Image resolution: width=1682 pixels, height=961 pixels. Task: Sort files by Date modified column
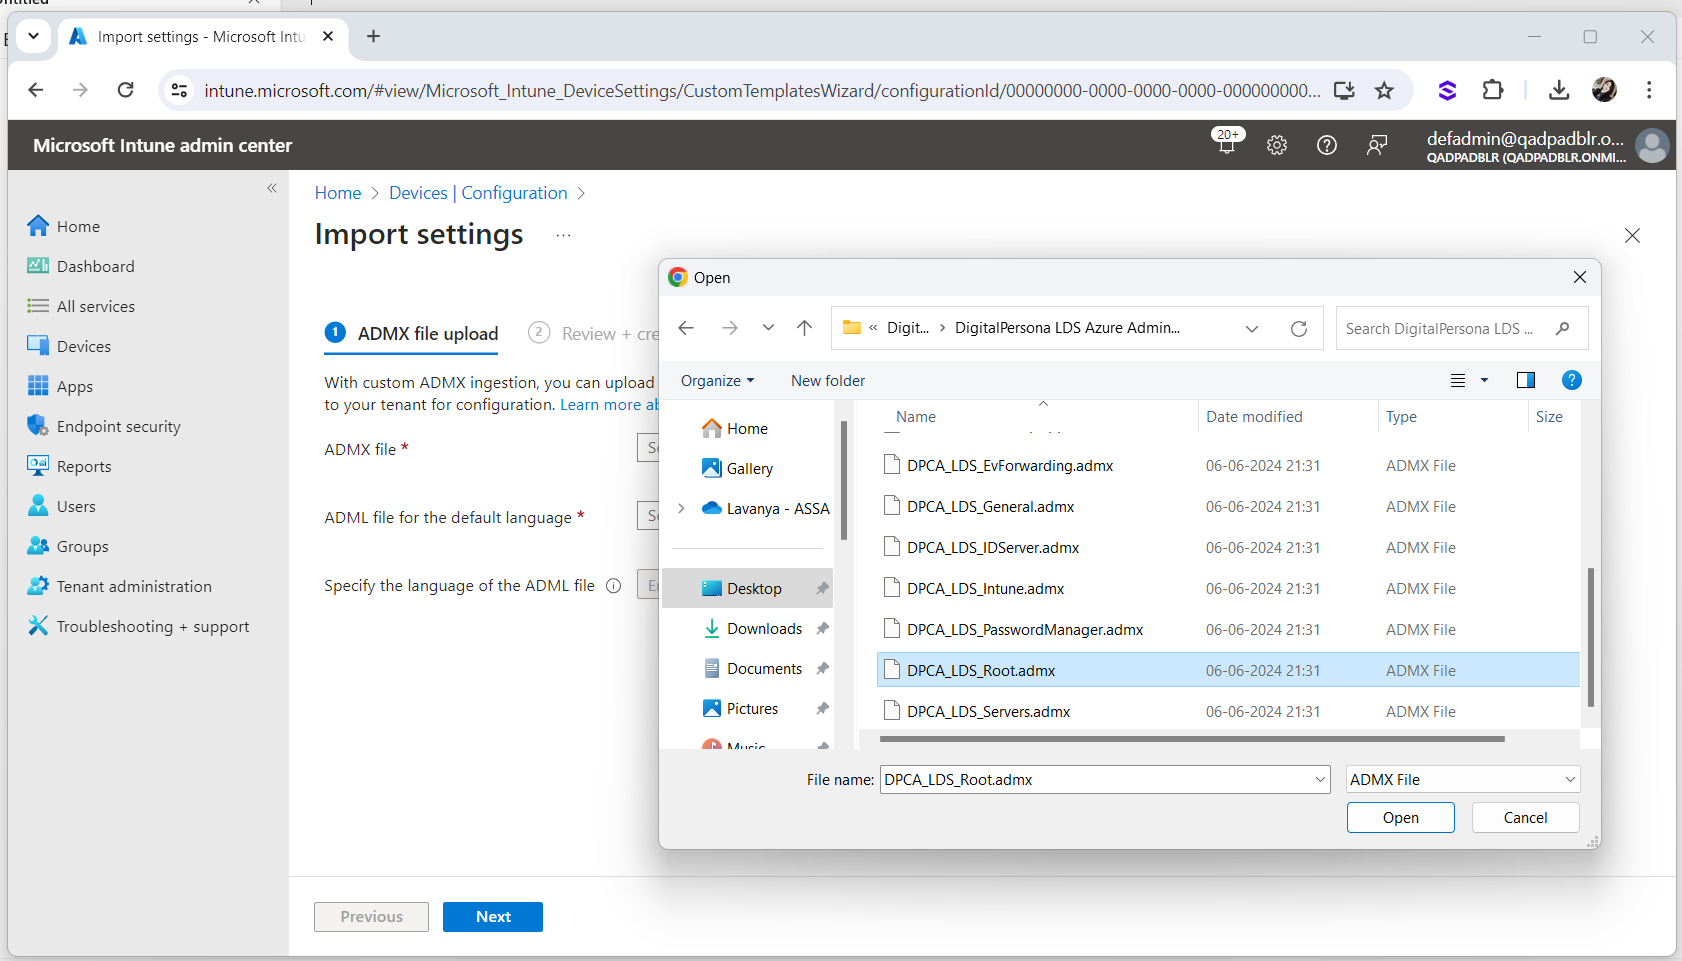[1254, 417]
